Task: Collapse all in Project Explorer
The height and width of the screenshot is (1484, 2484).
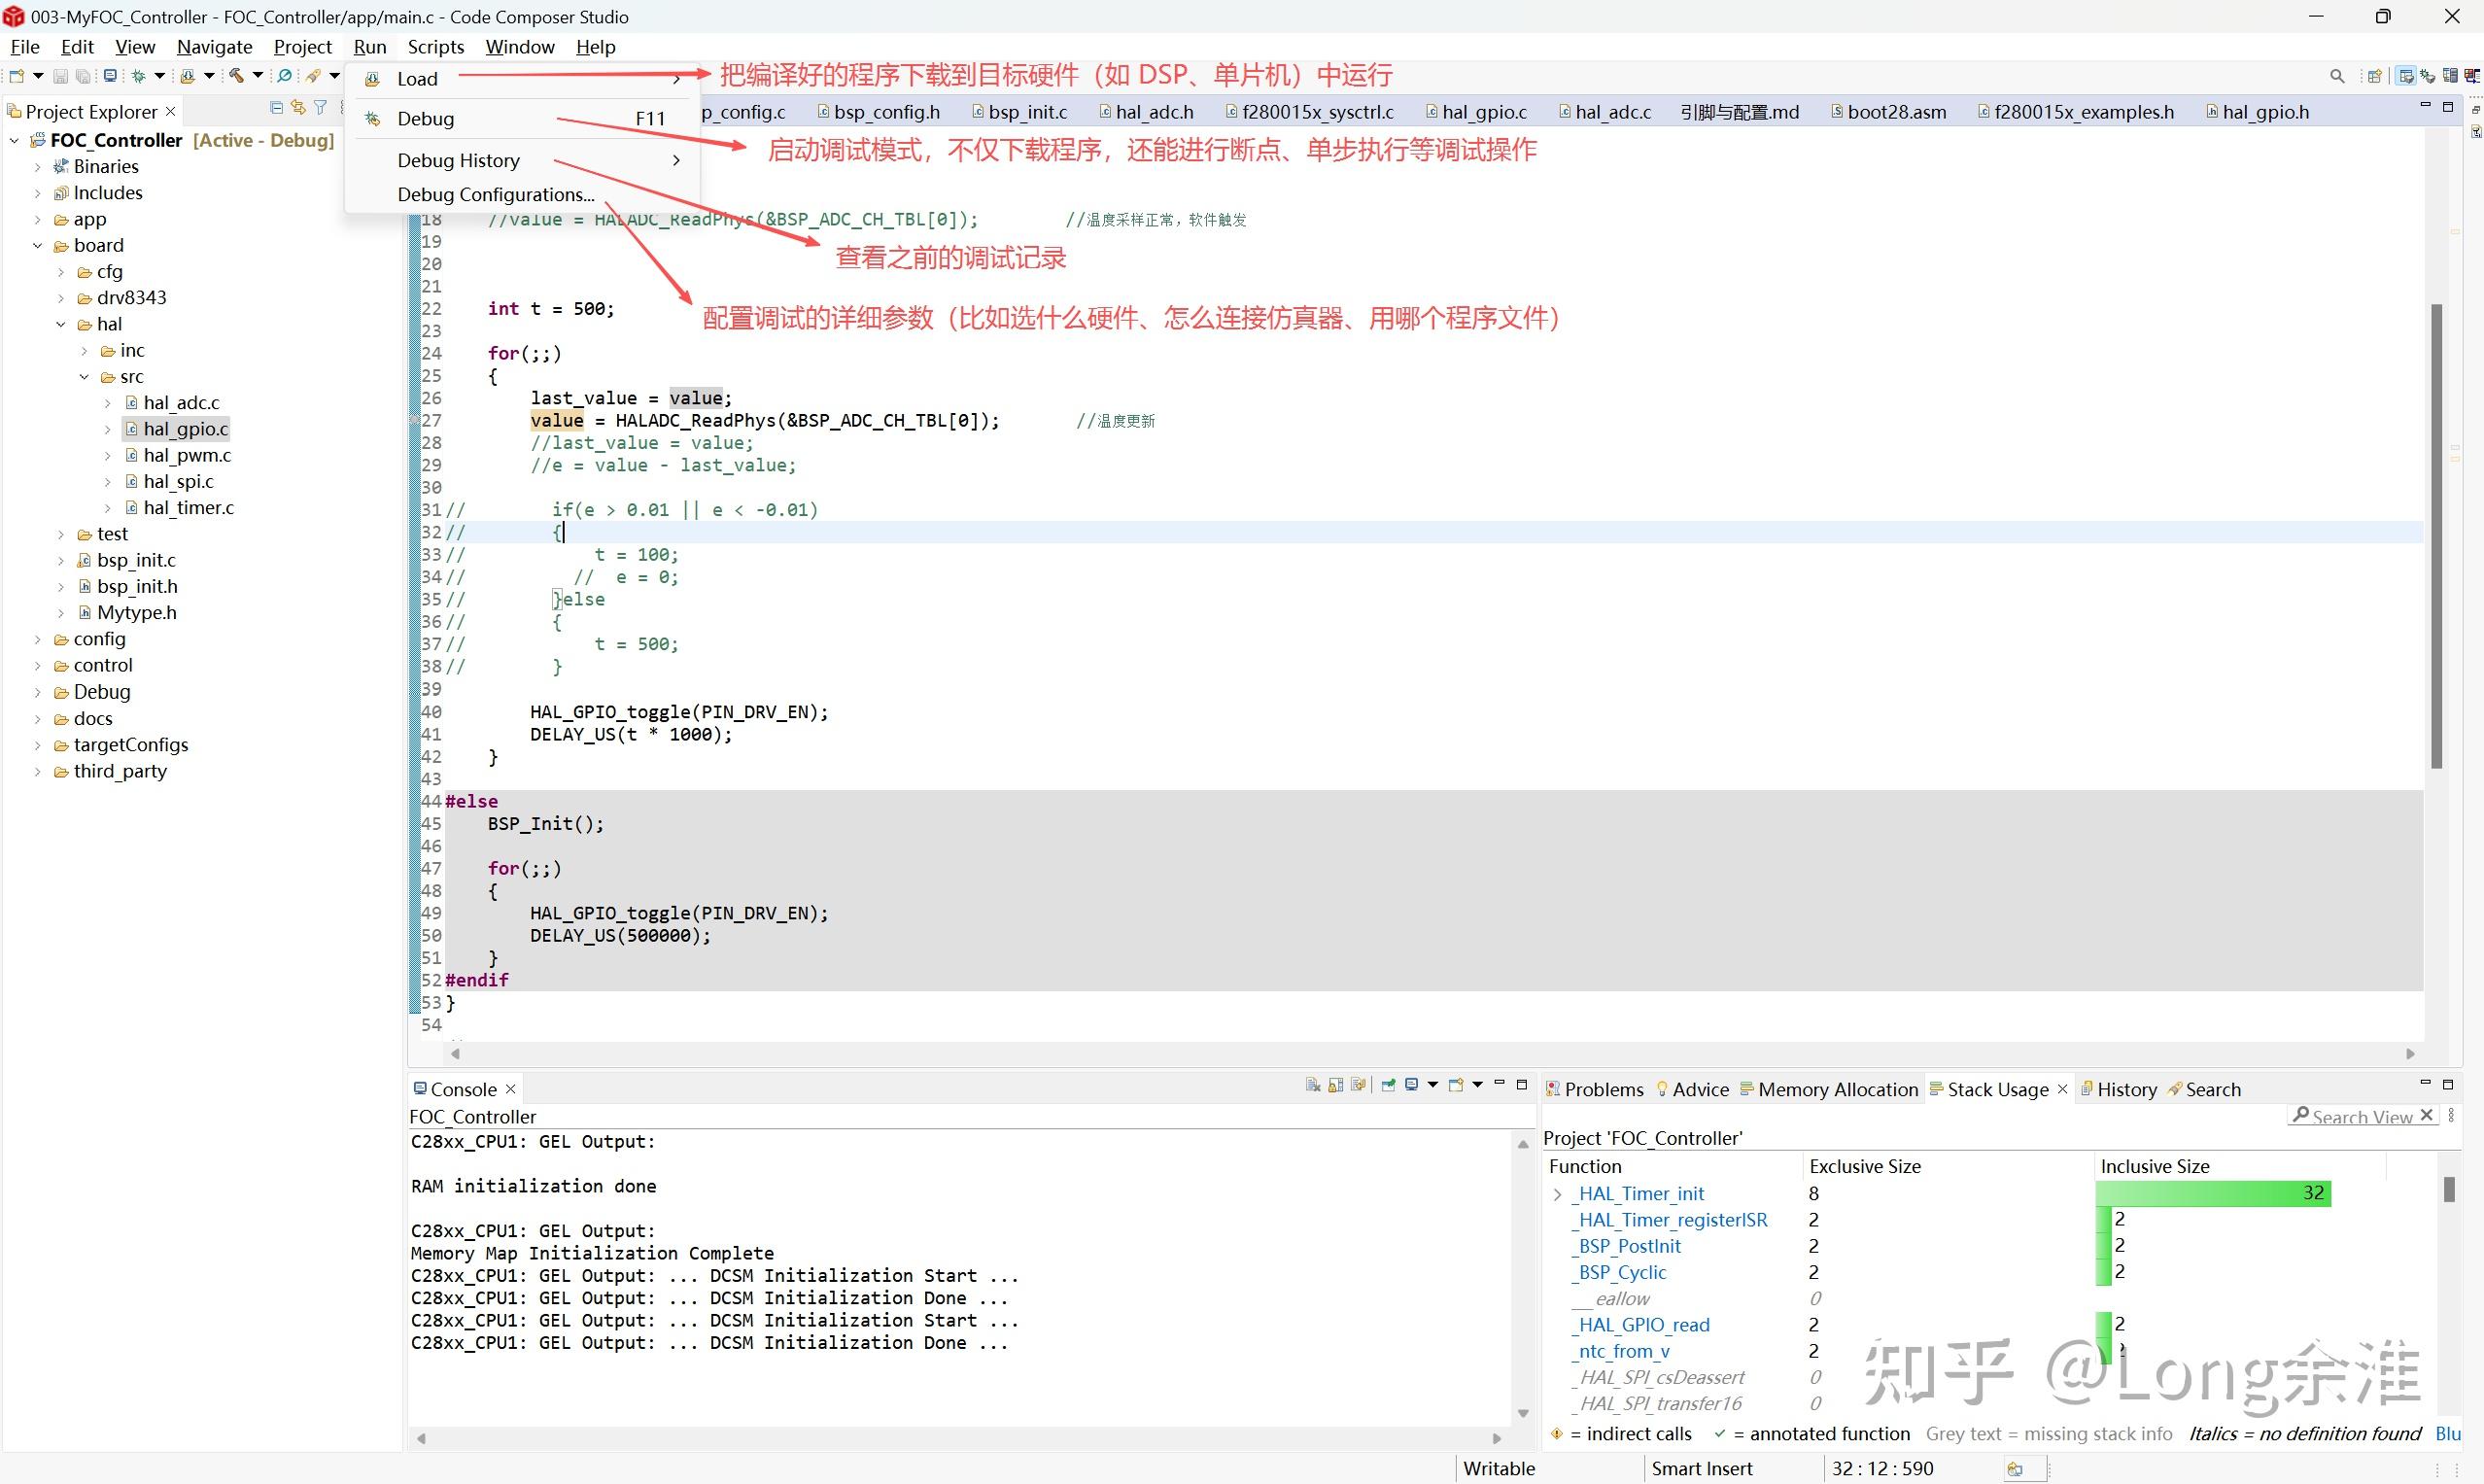Action: click(x=276, y=108)
